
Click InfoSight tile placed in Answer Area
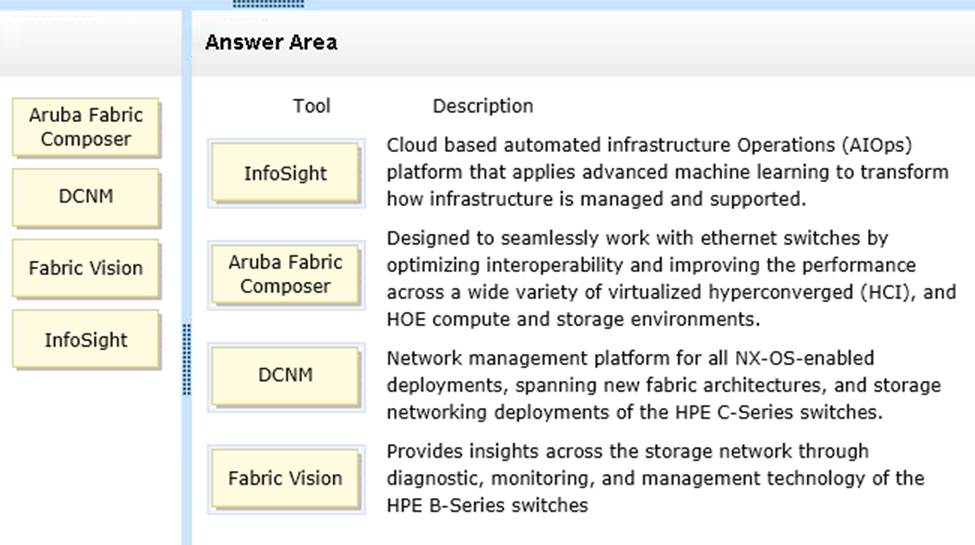pos(285,173)
